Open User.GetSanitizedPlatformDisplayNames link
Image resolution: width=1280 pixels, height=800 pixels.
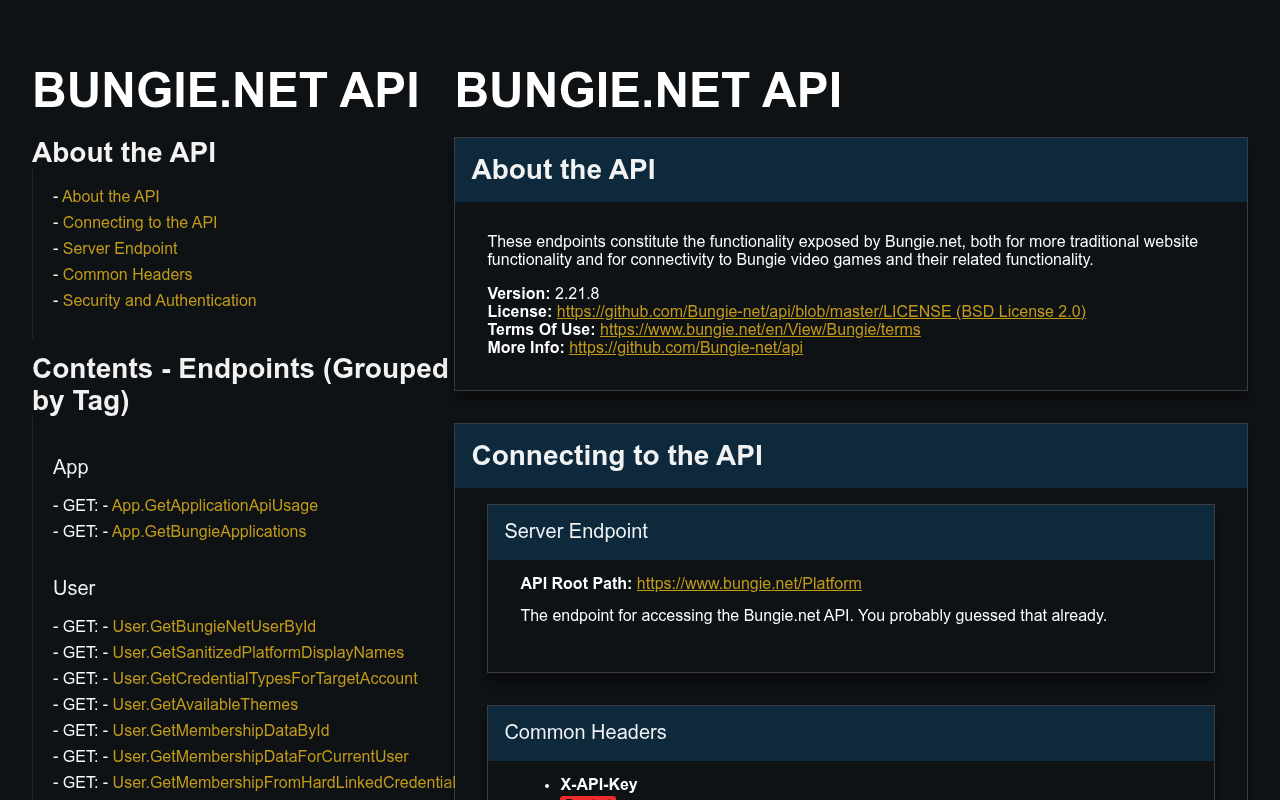pyautogui.click(x=258, y=652)
